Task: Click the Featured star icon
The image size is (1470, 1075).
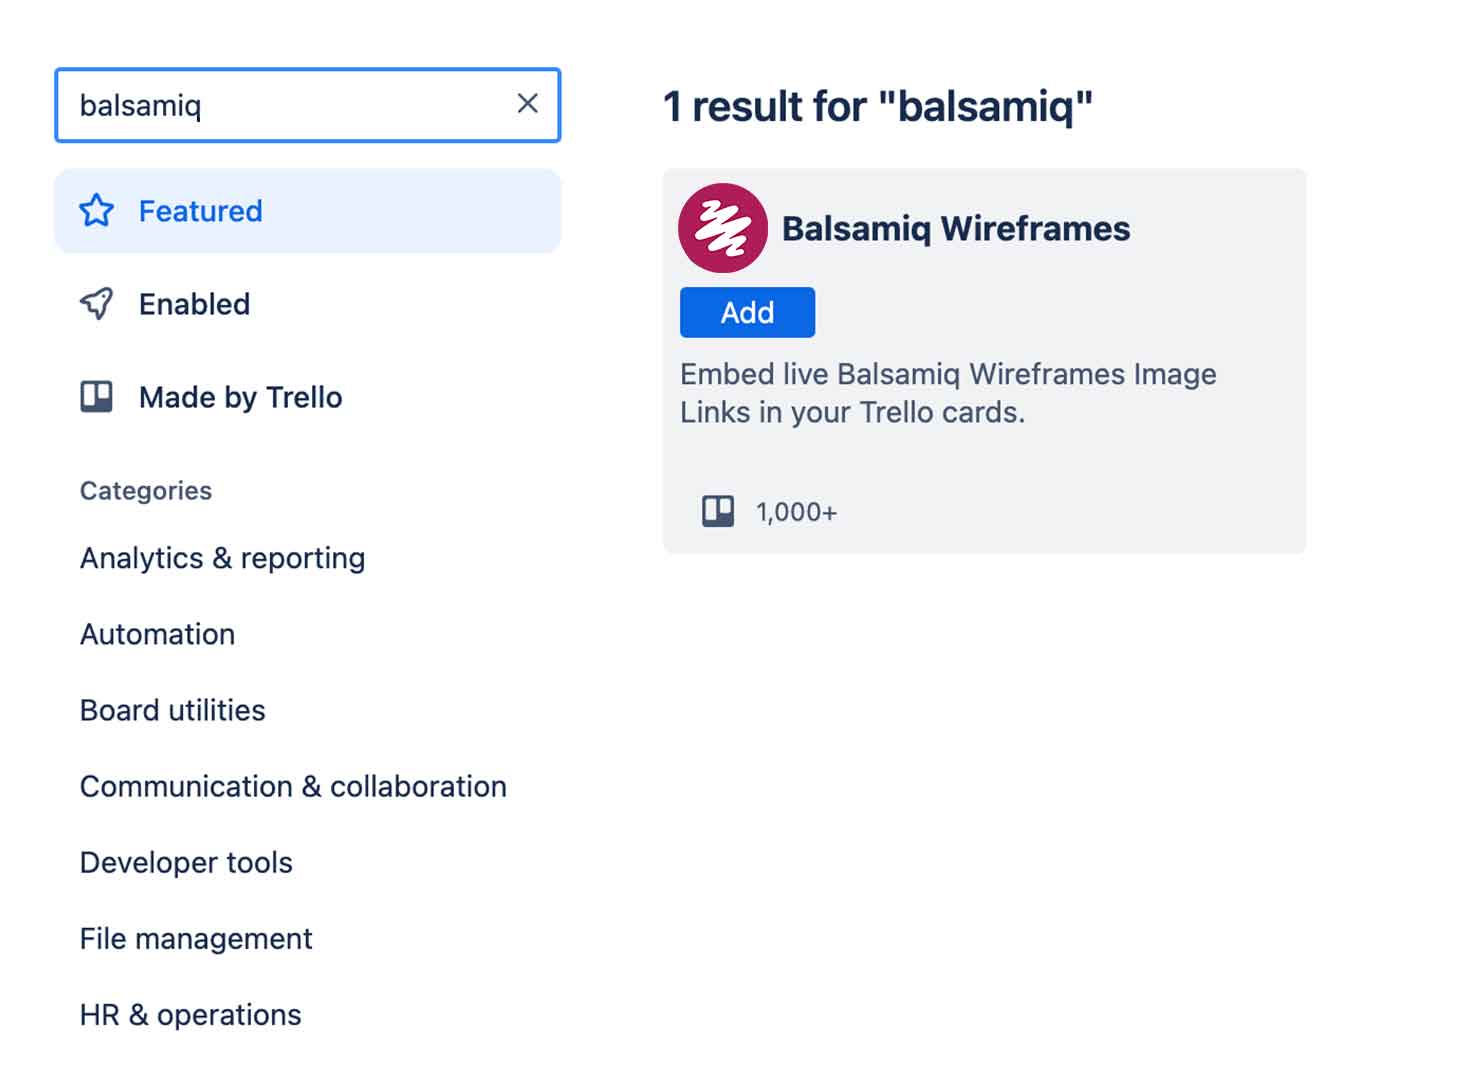Action: click(x=97, y=211)
